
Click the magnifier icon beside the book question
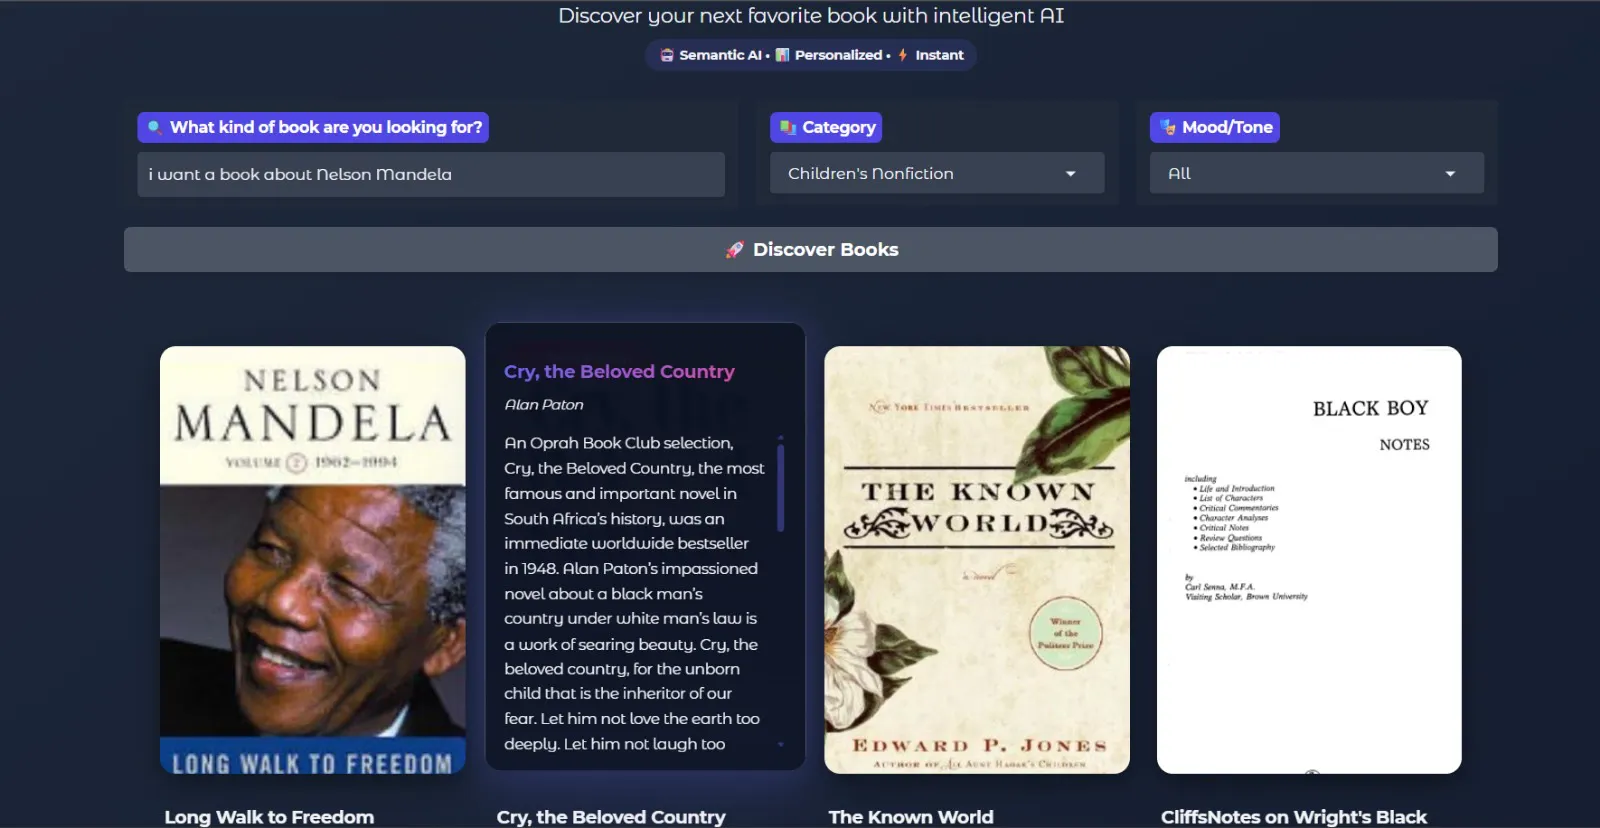coord(155,127)
